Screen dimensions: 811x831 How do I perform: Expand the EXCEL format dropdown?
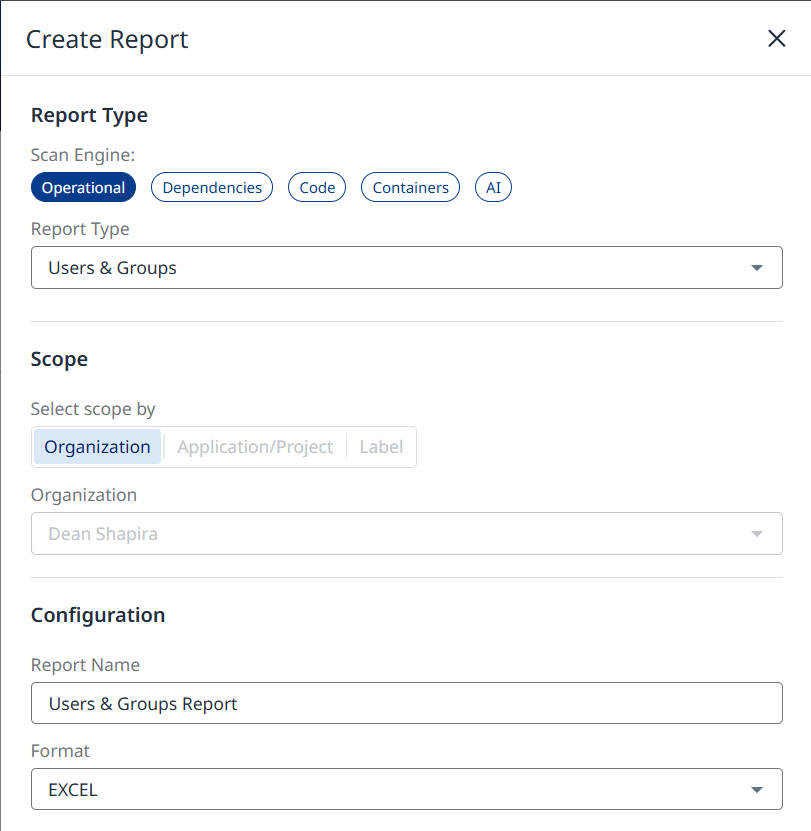pos(390,790)
